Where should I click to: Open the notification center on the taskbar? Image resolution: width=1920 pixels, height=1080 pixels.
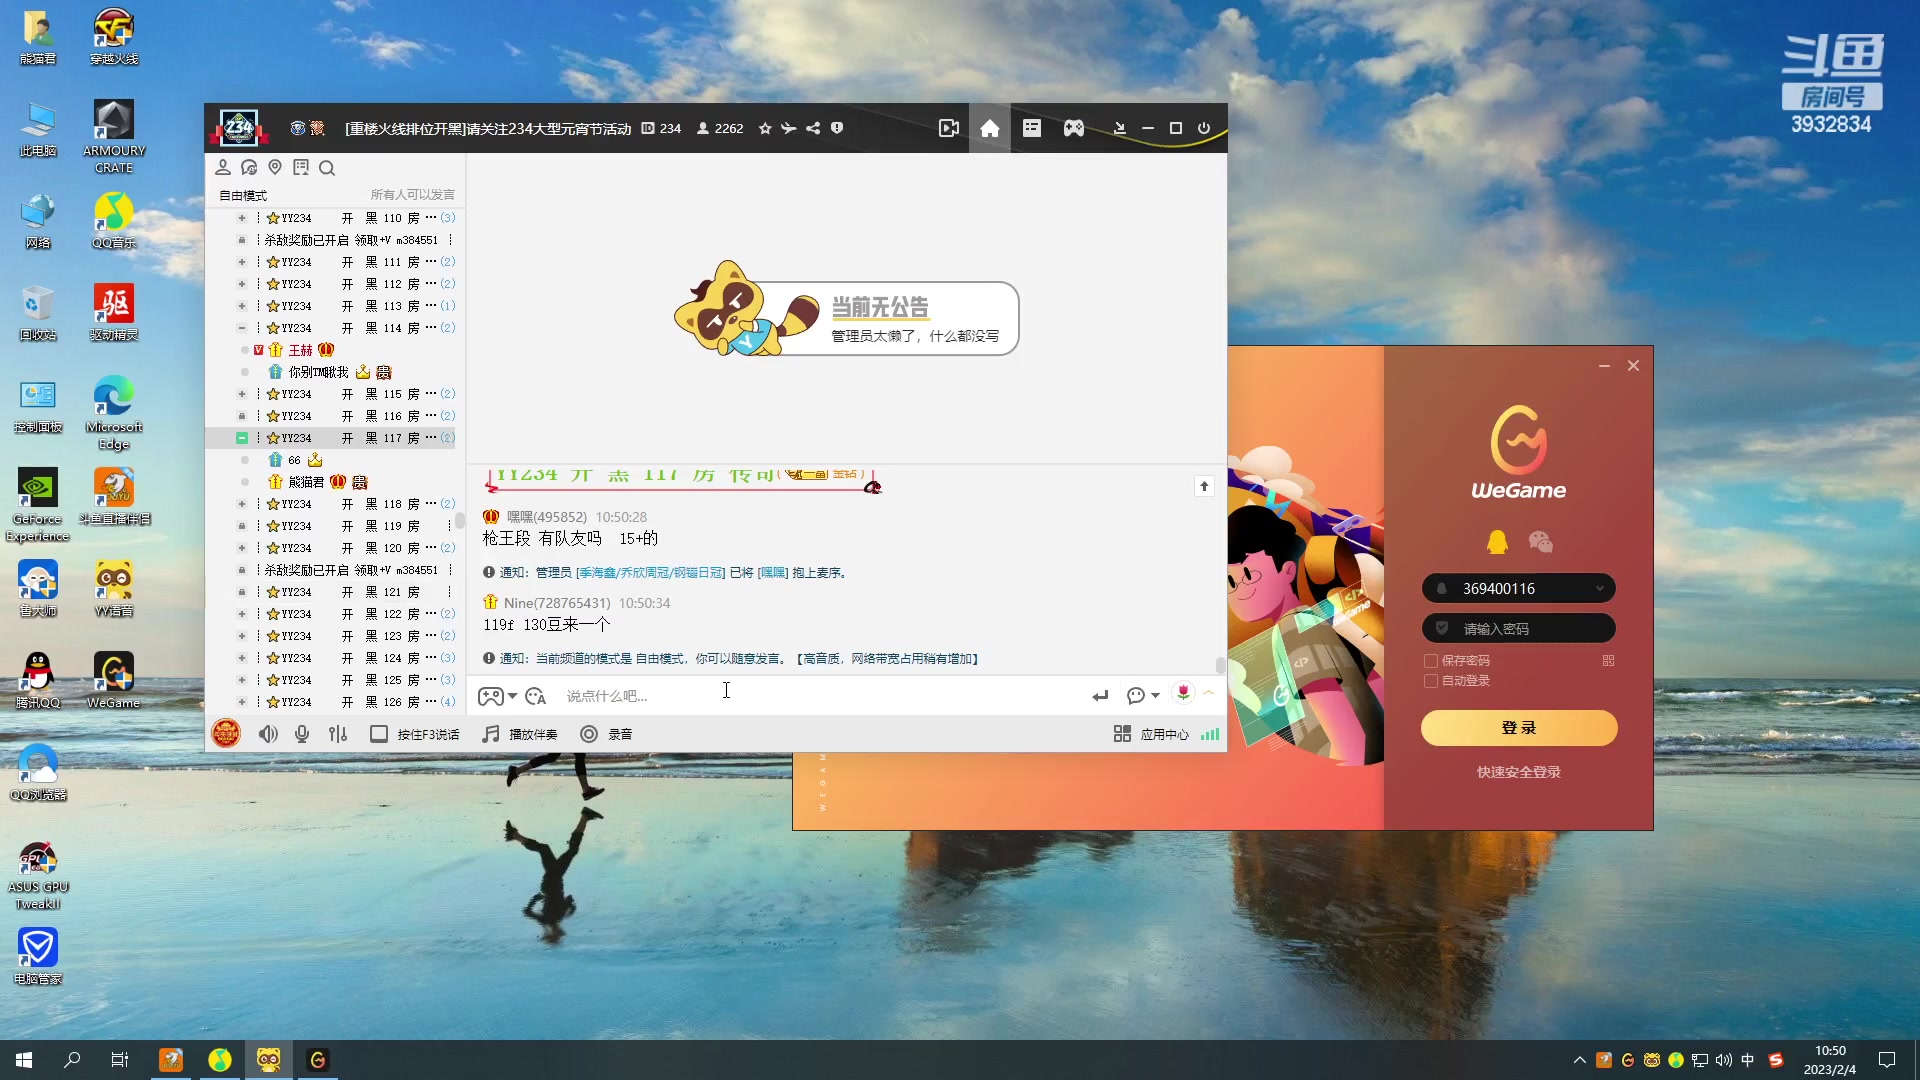click(x=1887, y=1060)
